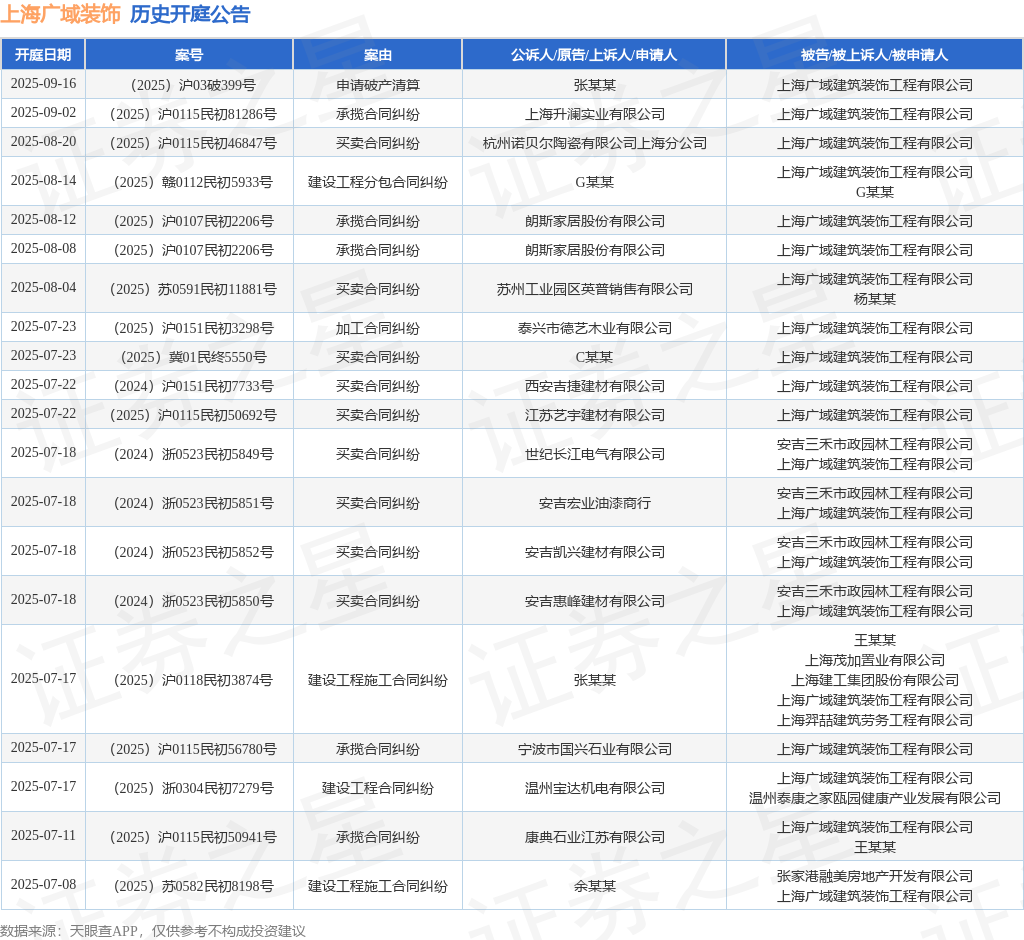The image size is (1024, 940).
Task: Click case number (2025)沪0118民初3874号
Action: coord(193,680)
